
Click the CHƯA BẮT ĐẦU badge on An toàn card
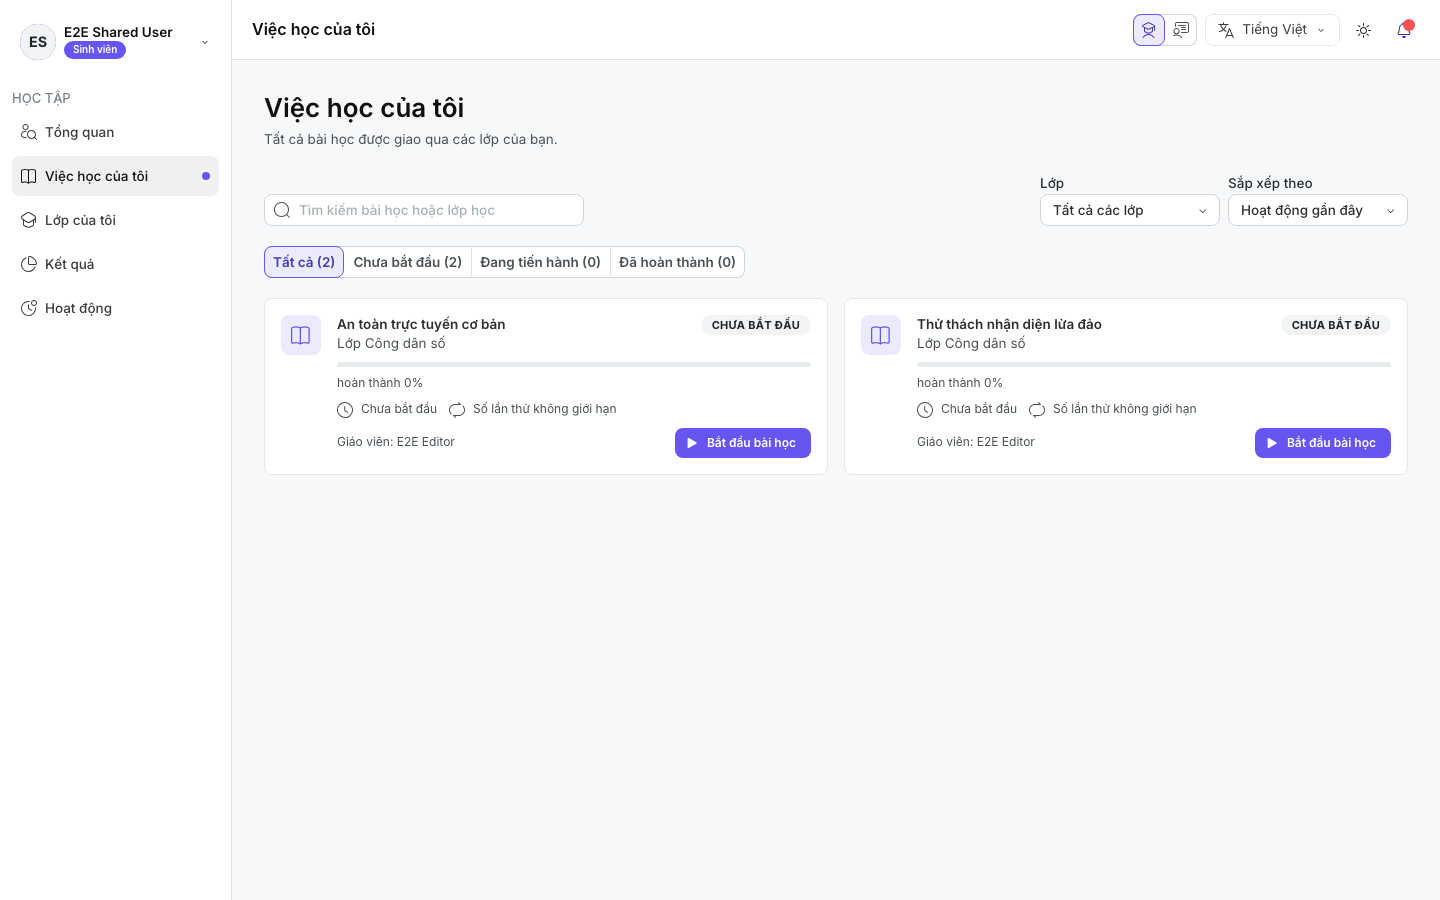pos(756,325)
